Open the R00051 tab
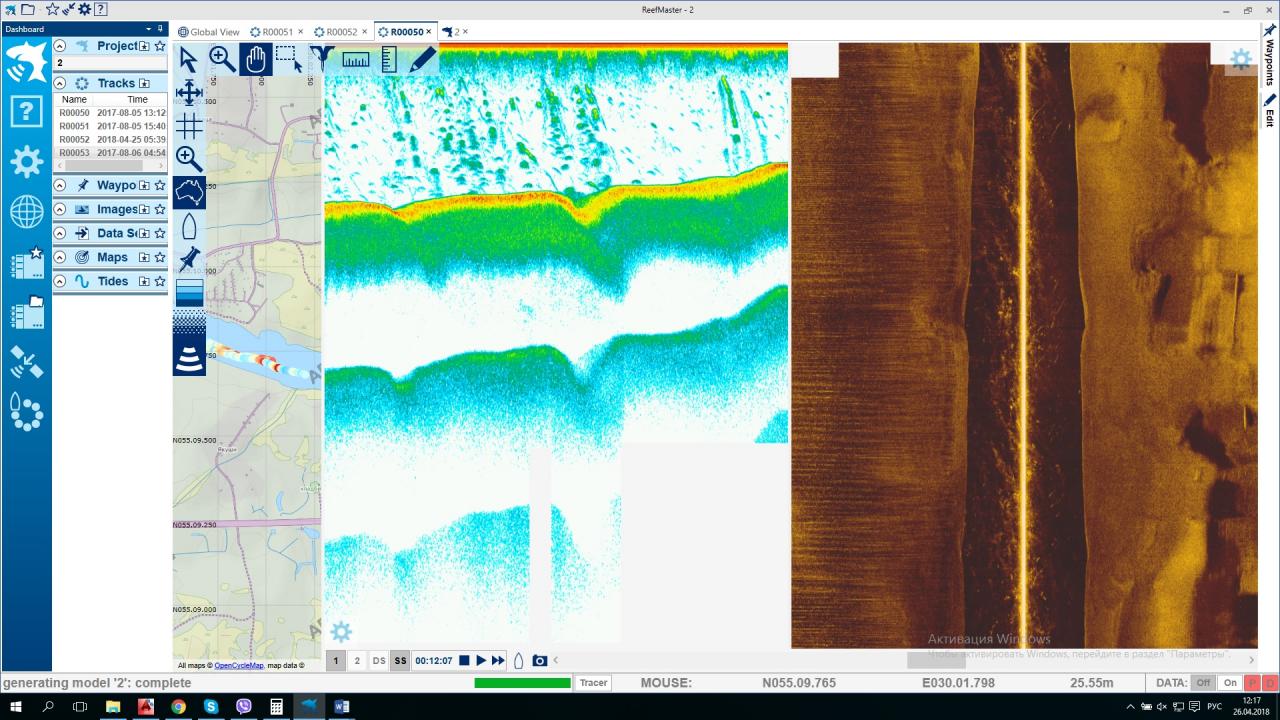The width and height of the screenshot is (1280, 720). (276, 32)
